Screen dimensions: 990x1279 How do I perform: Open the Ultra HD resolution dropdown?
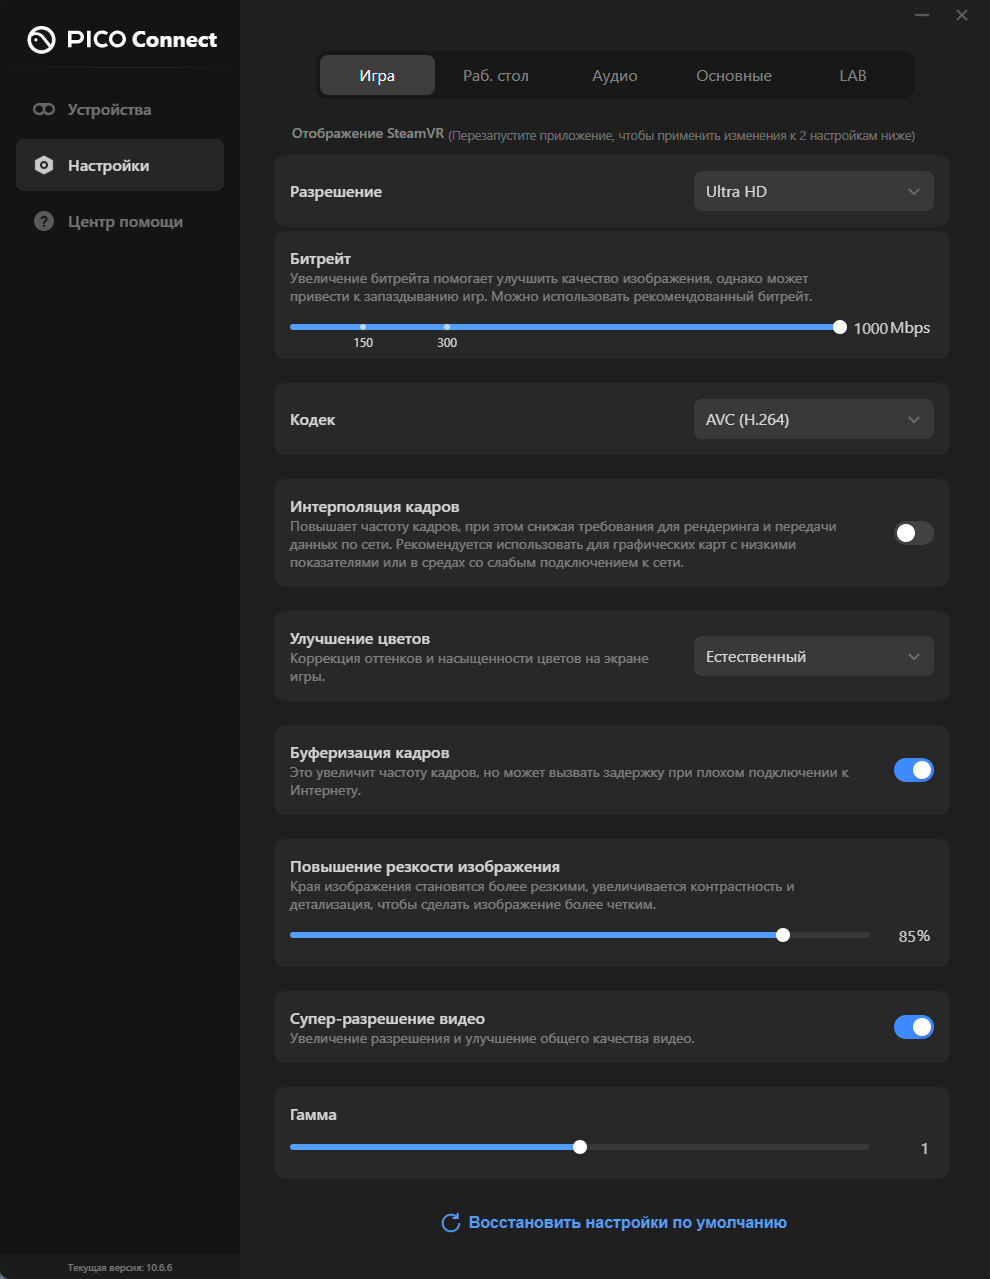[813, 191]
